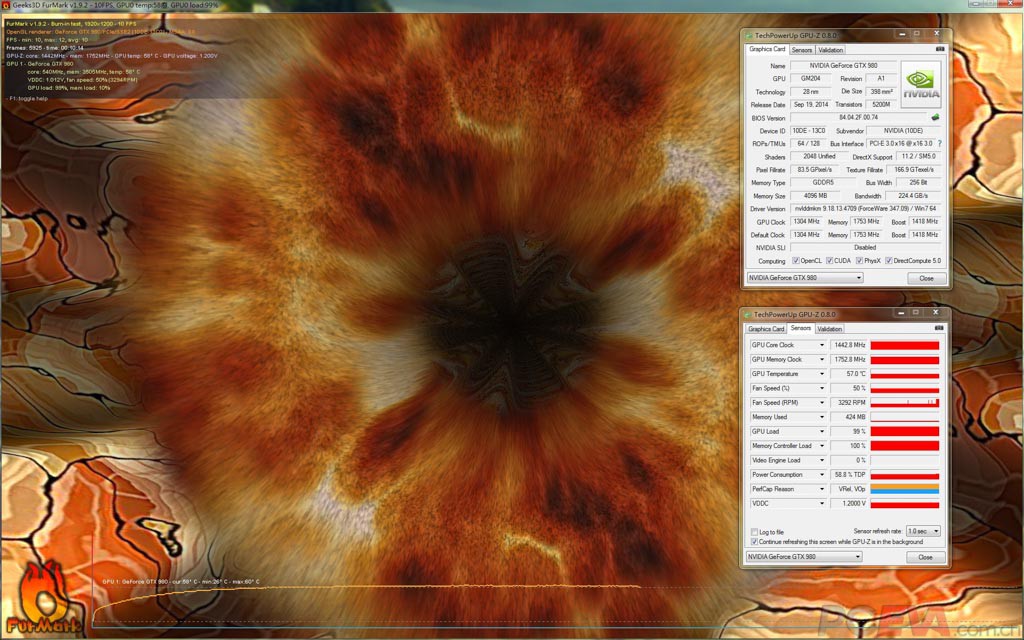The image size is (1024, 640).
Task: Open the Sensor refresh rate dropdown
Action: pyautogui.click(x=923, y=531)
